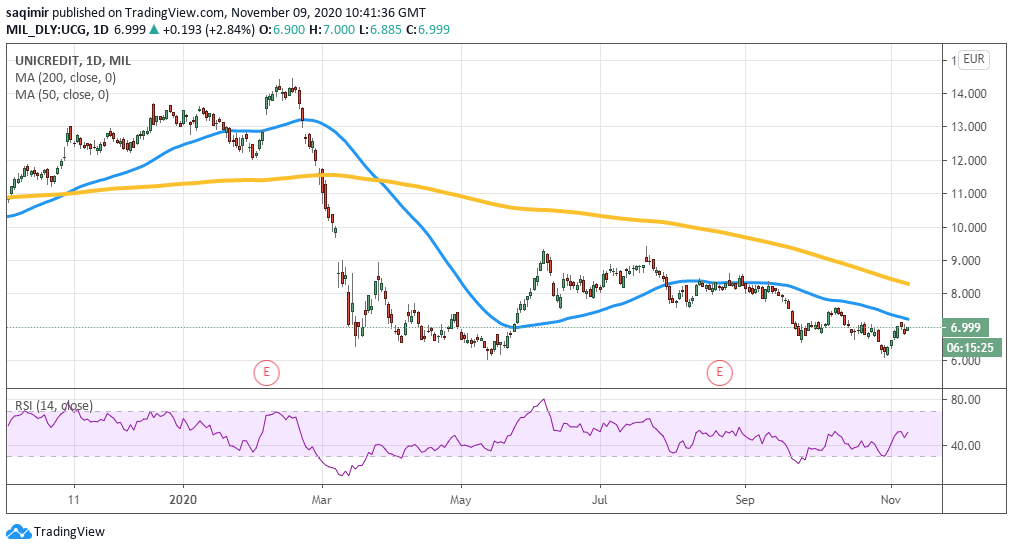Click the earnings marker near late August
1013x550 pixels.
(x=719, y=372)
